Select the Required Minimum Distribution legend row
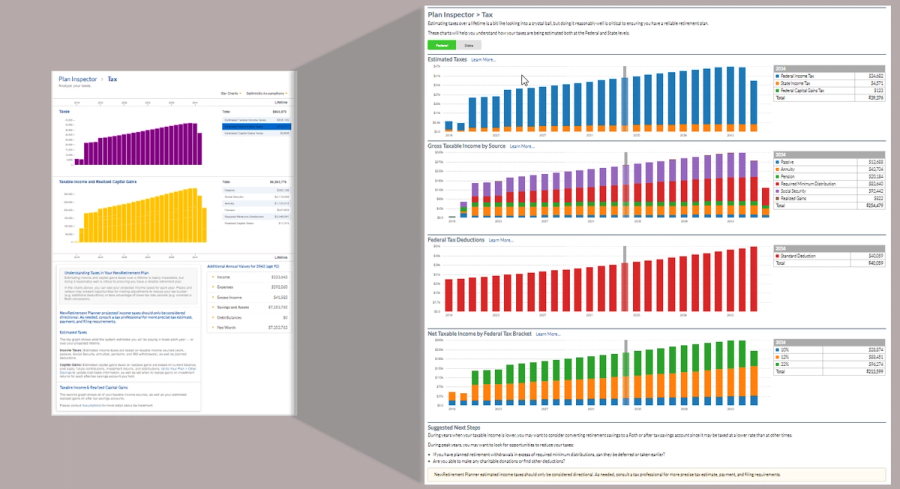The height and width of the screenshot is (489, 900). (x=829, y=184)
